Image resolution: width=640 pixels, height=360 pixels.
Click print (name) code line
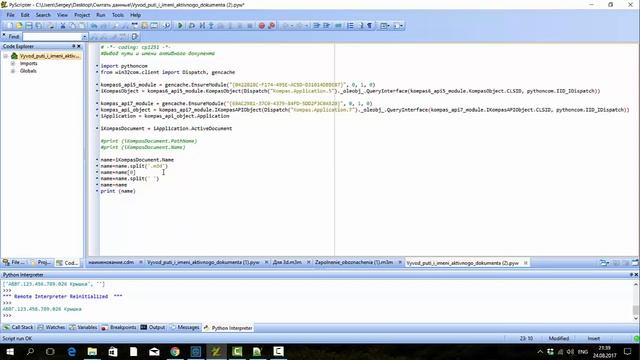[x=118, y=191]
